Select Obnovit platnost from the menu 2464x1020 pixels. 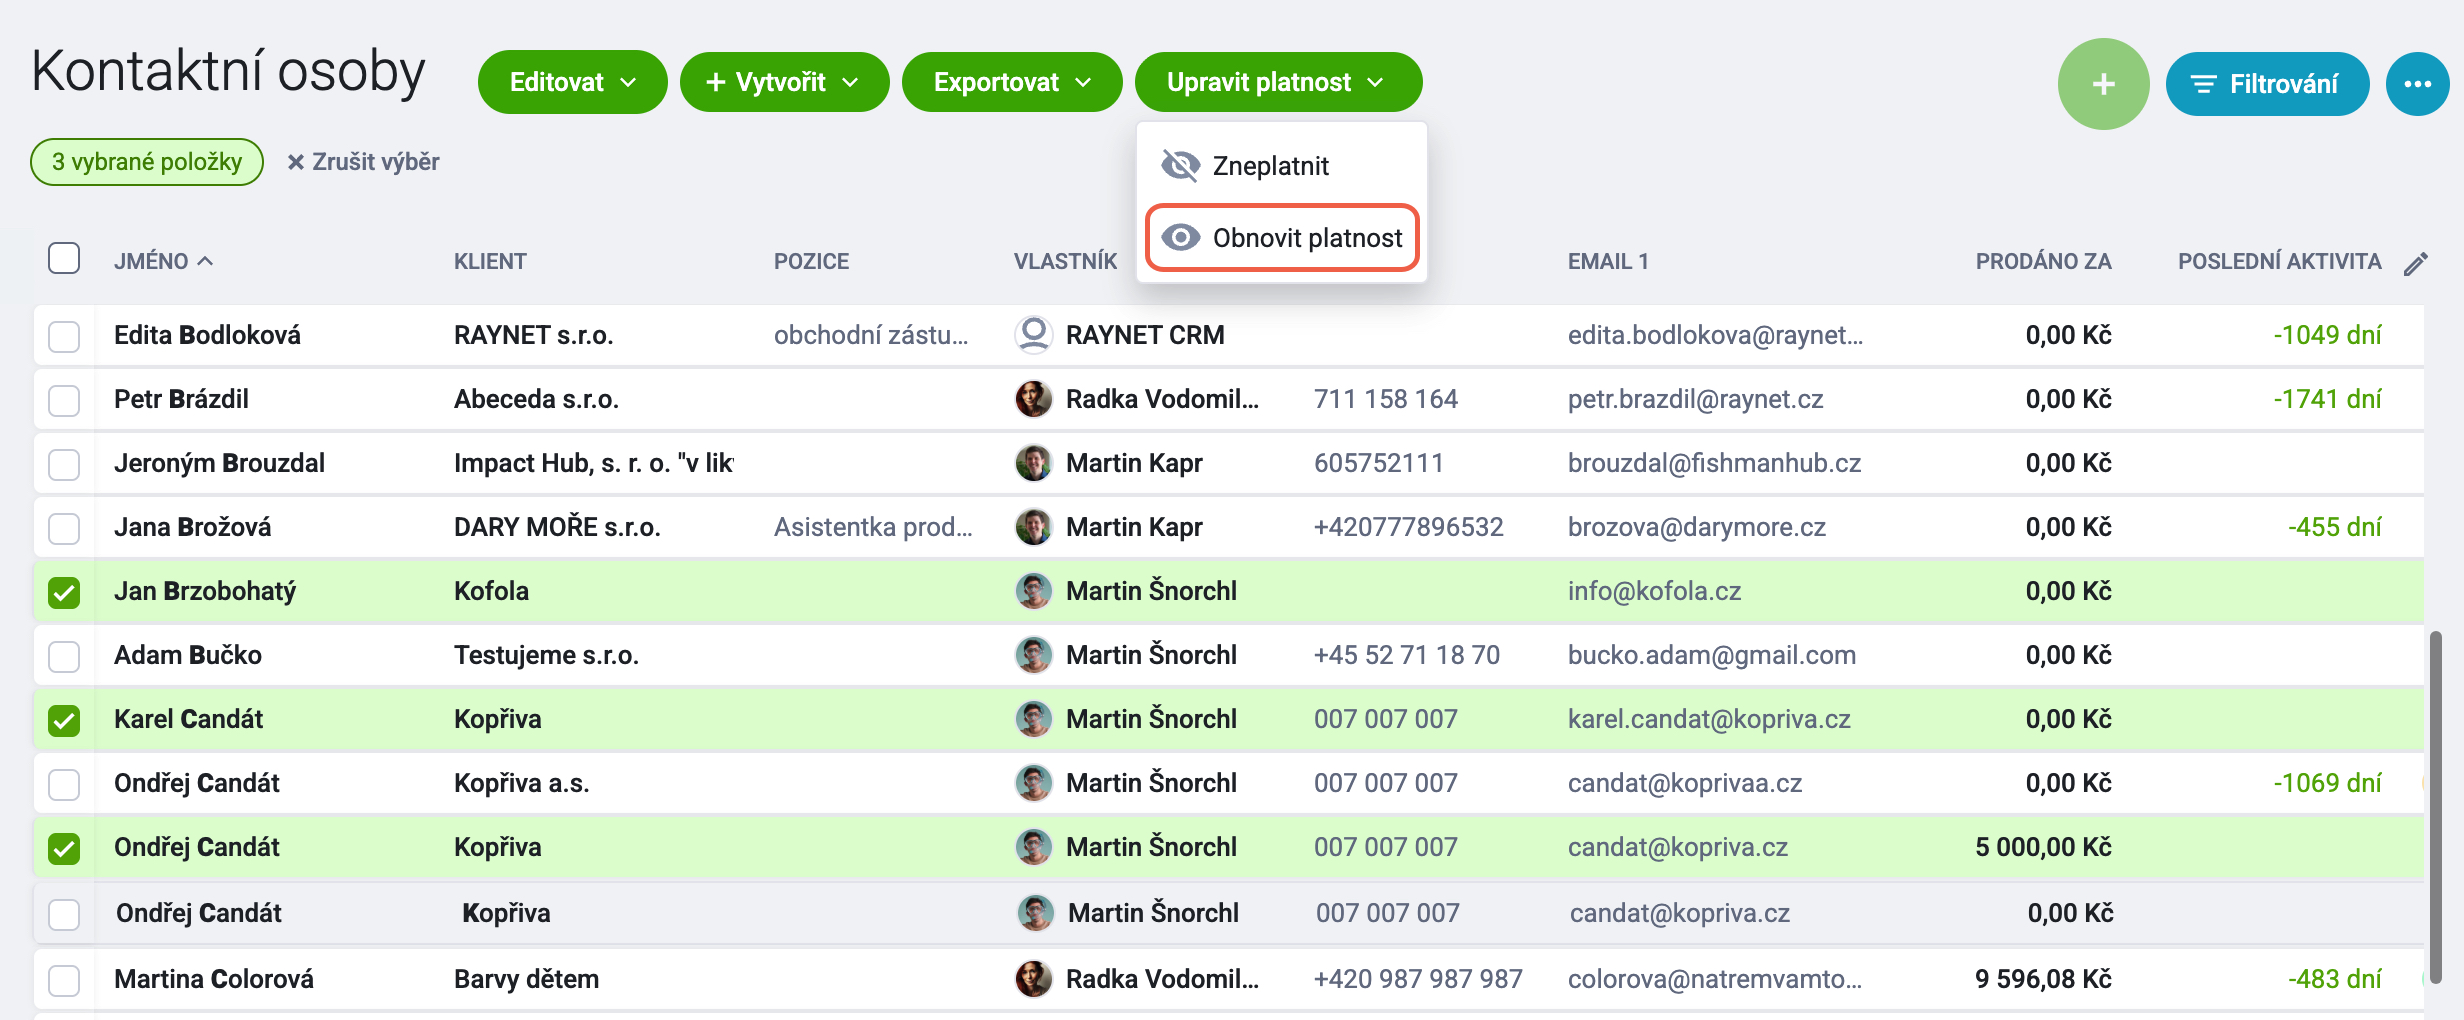[1281, 237]
